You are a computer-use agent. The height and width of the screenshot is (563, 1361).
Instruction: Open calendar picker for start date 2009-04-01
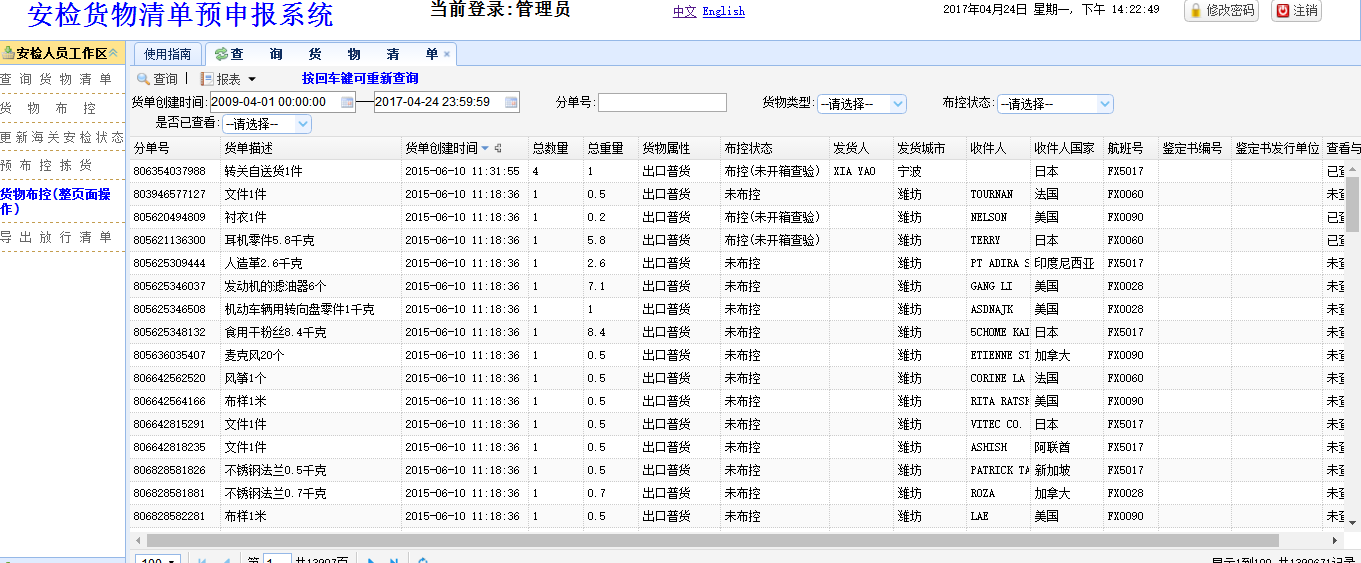click(347, 102)
